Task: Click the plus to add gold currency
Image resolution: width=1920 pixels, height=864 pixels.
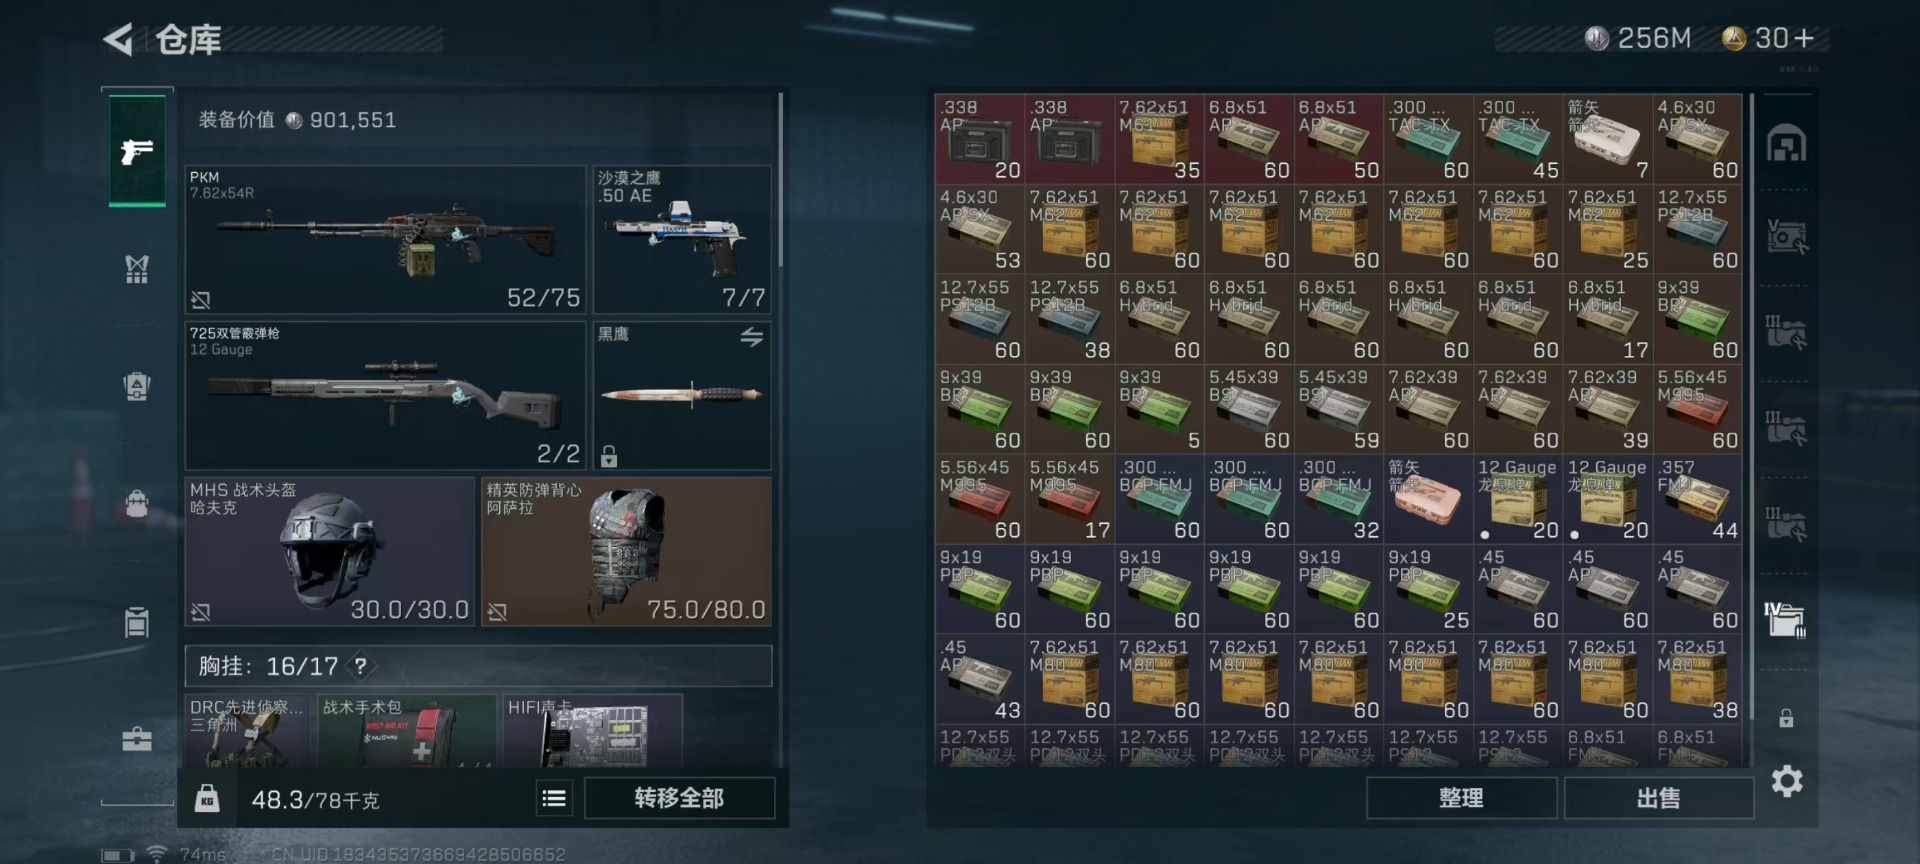Action: click(x=1804, y=38)
